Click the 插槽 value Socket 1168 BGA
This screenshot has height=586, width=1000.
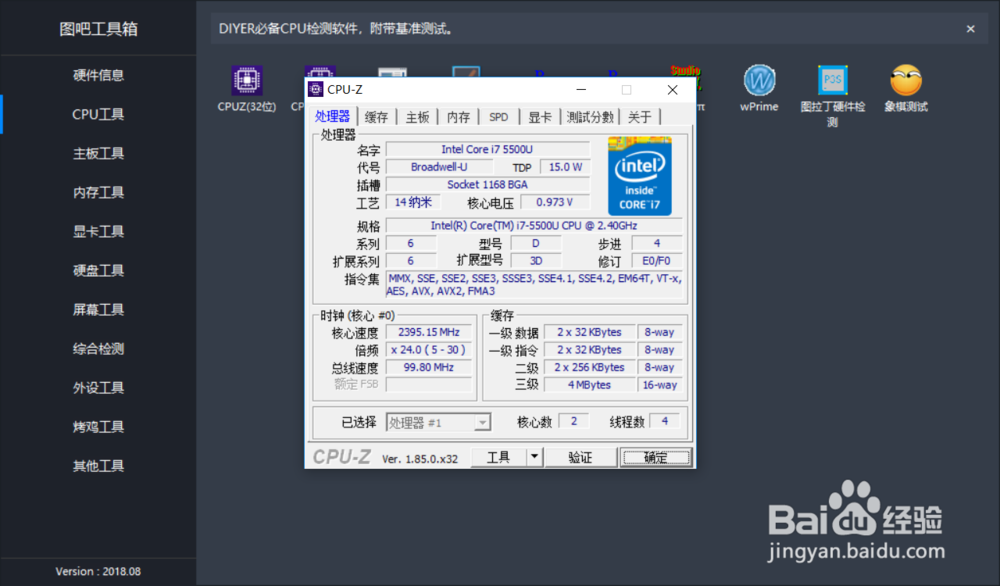click(487, 184)
